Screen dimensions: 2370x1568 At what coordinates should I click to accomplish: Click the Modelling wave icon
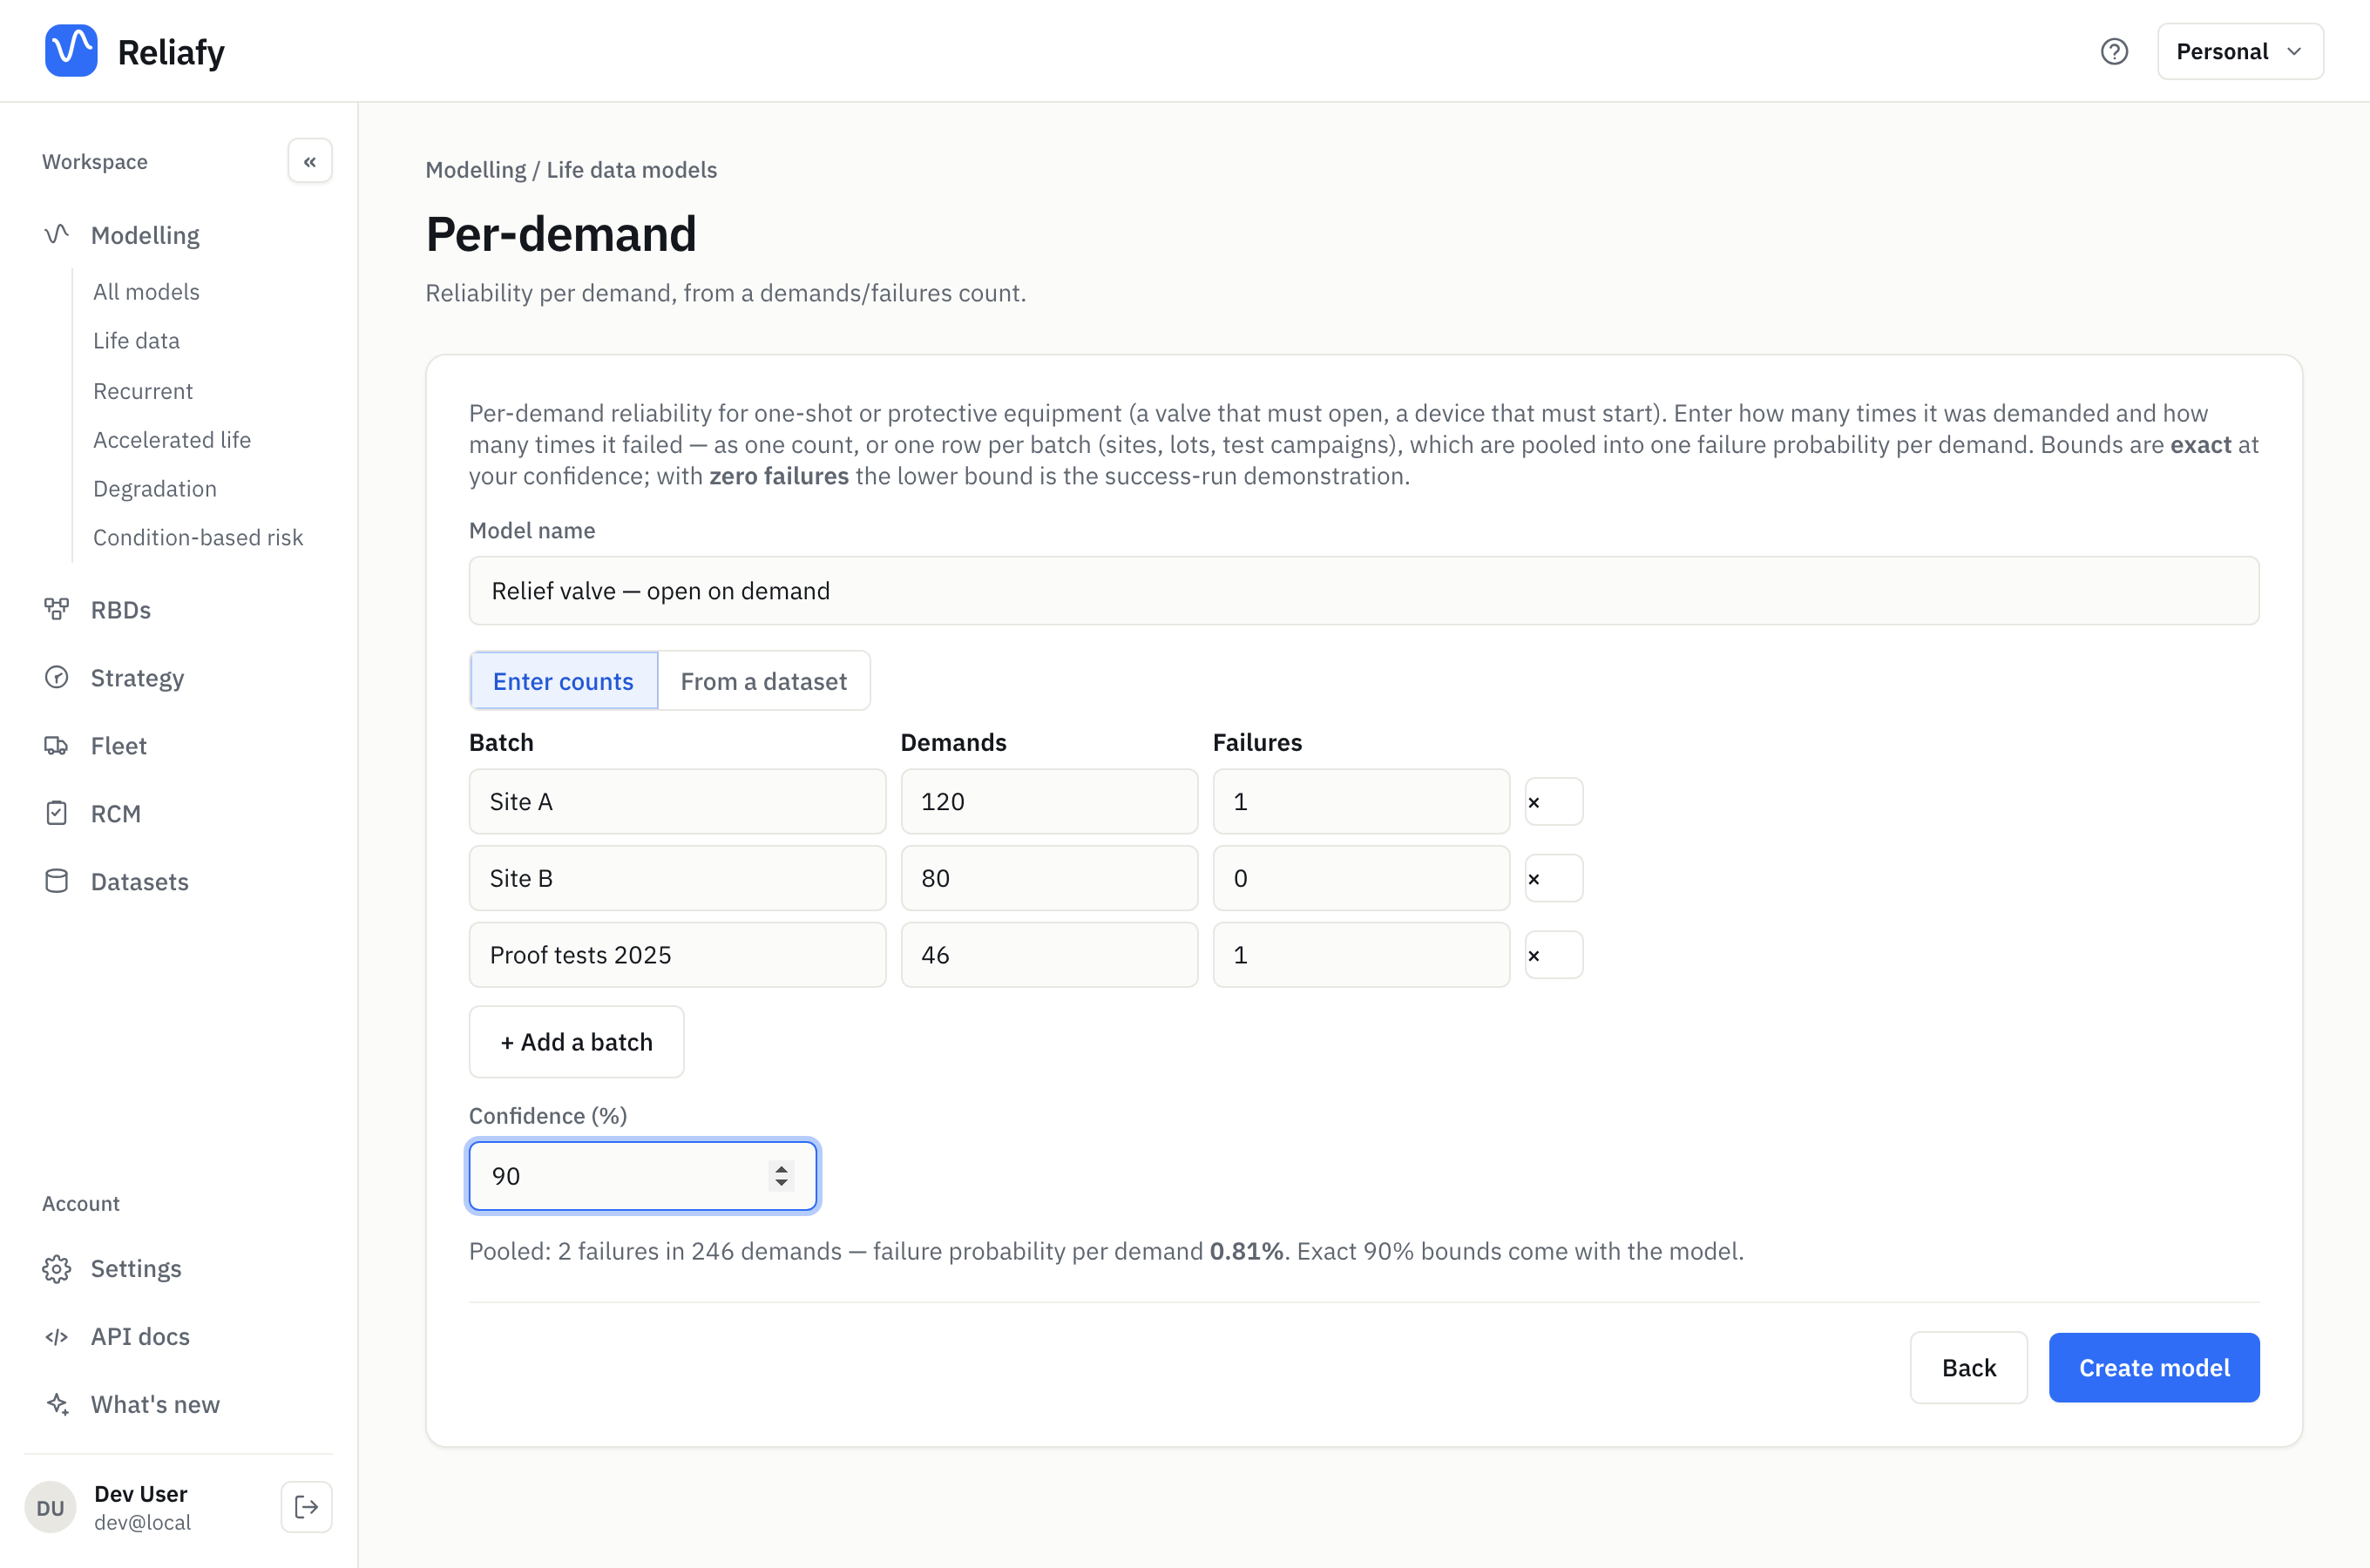(57, 234)
